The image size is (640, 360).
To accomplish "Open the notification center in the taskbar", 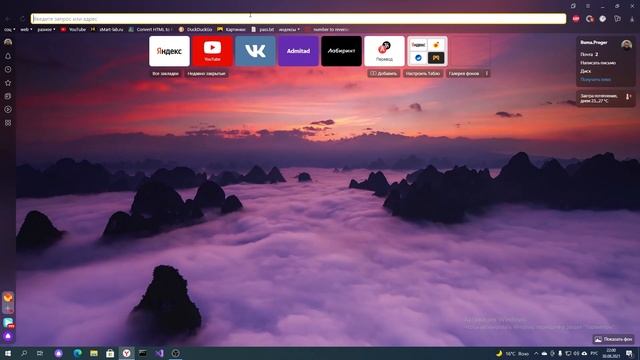I will pyautogui.click(x=629, y=353).
